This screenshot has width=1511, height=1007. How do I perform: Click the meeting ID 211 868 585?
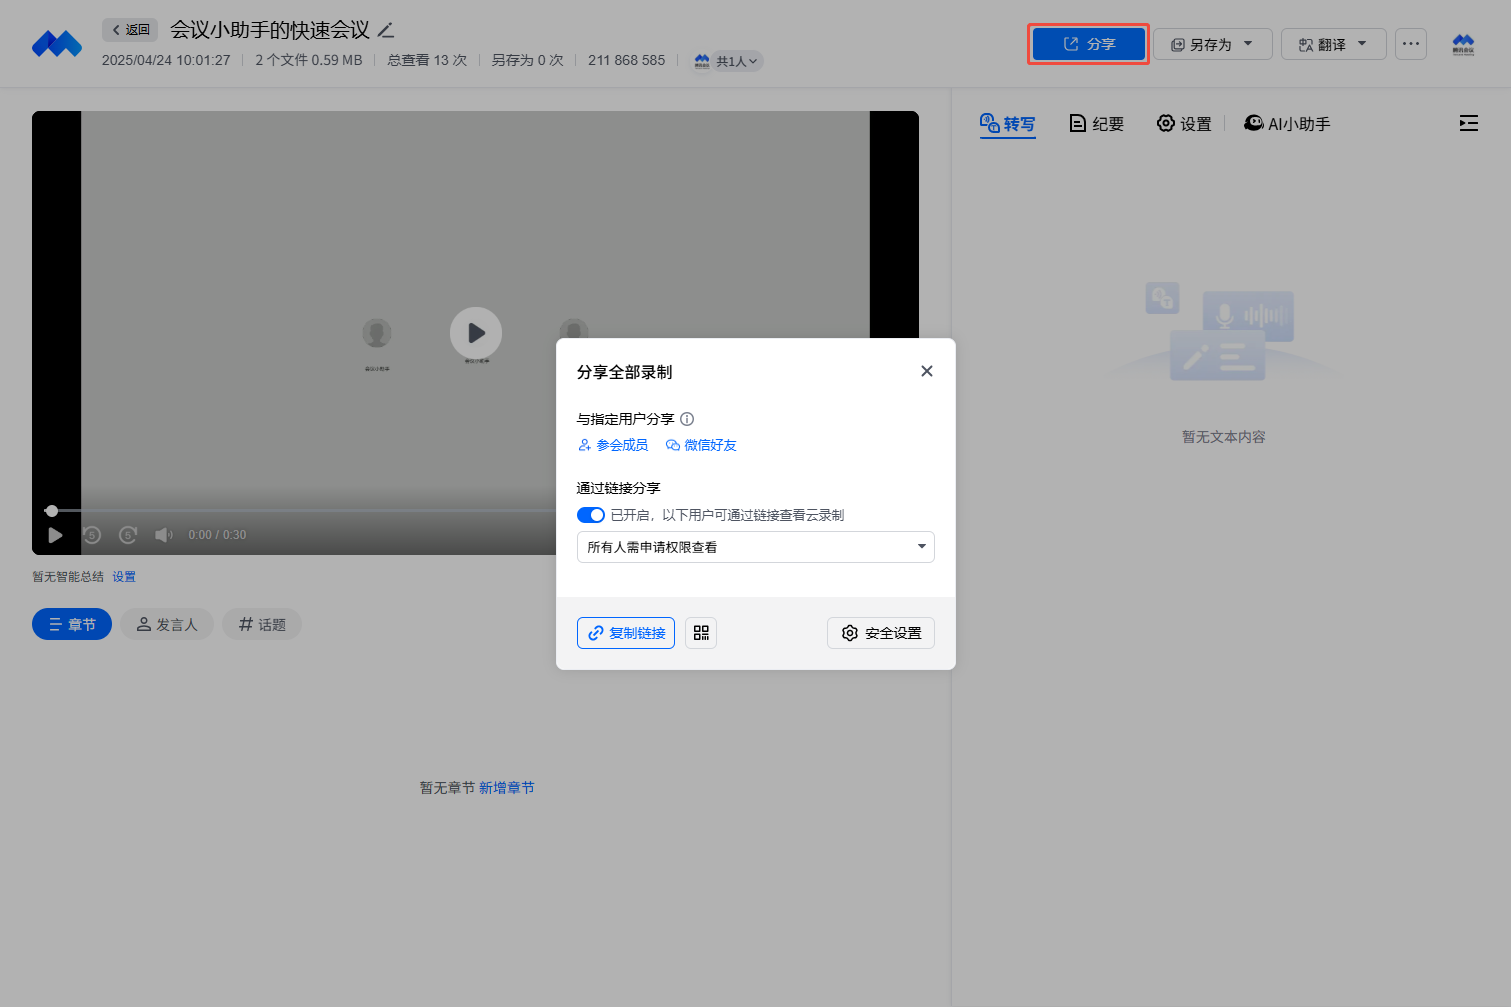coord(626,60)
